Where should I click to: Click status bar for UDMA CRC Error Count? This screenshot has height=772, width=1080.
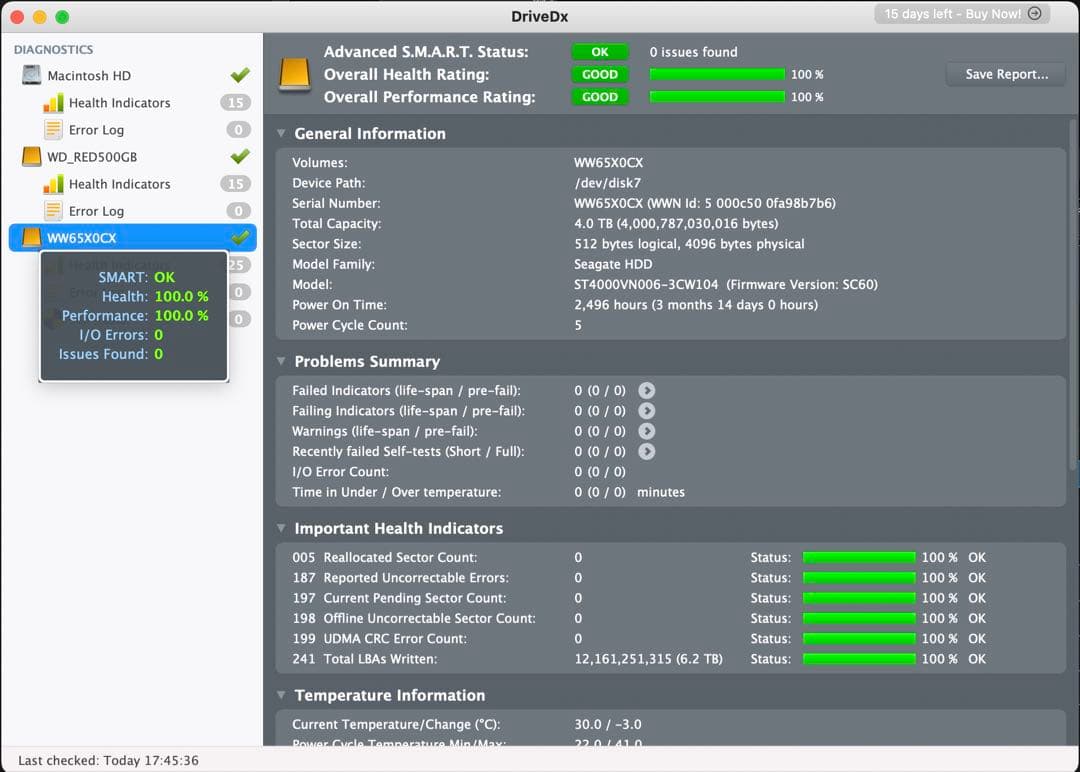859,638
